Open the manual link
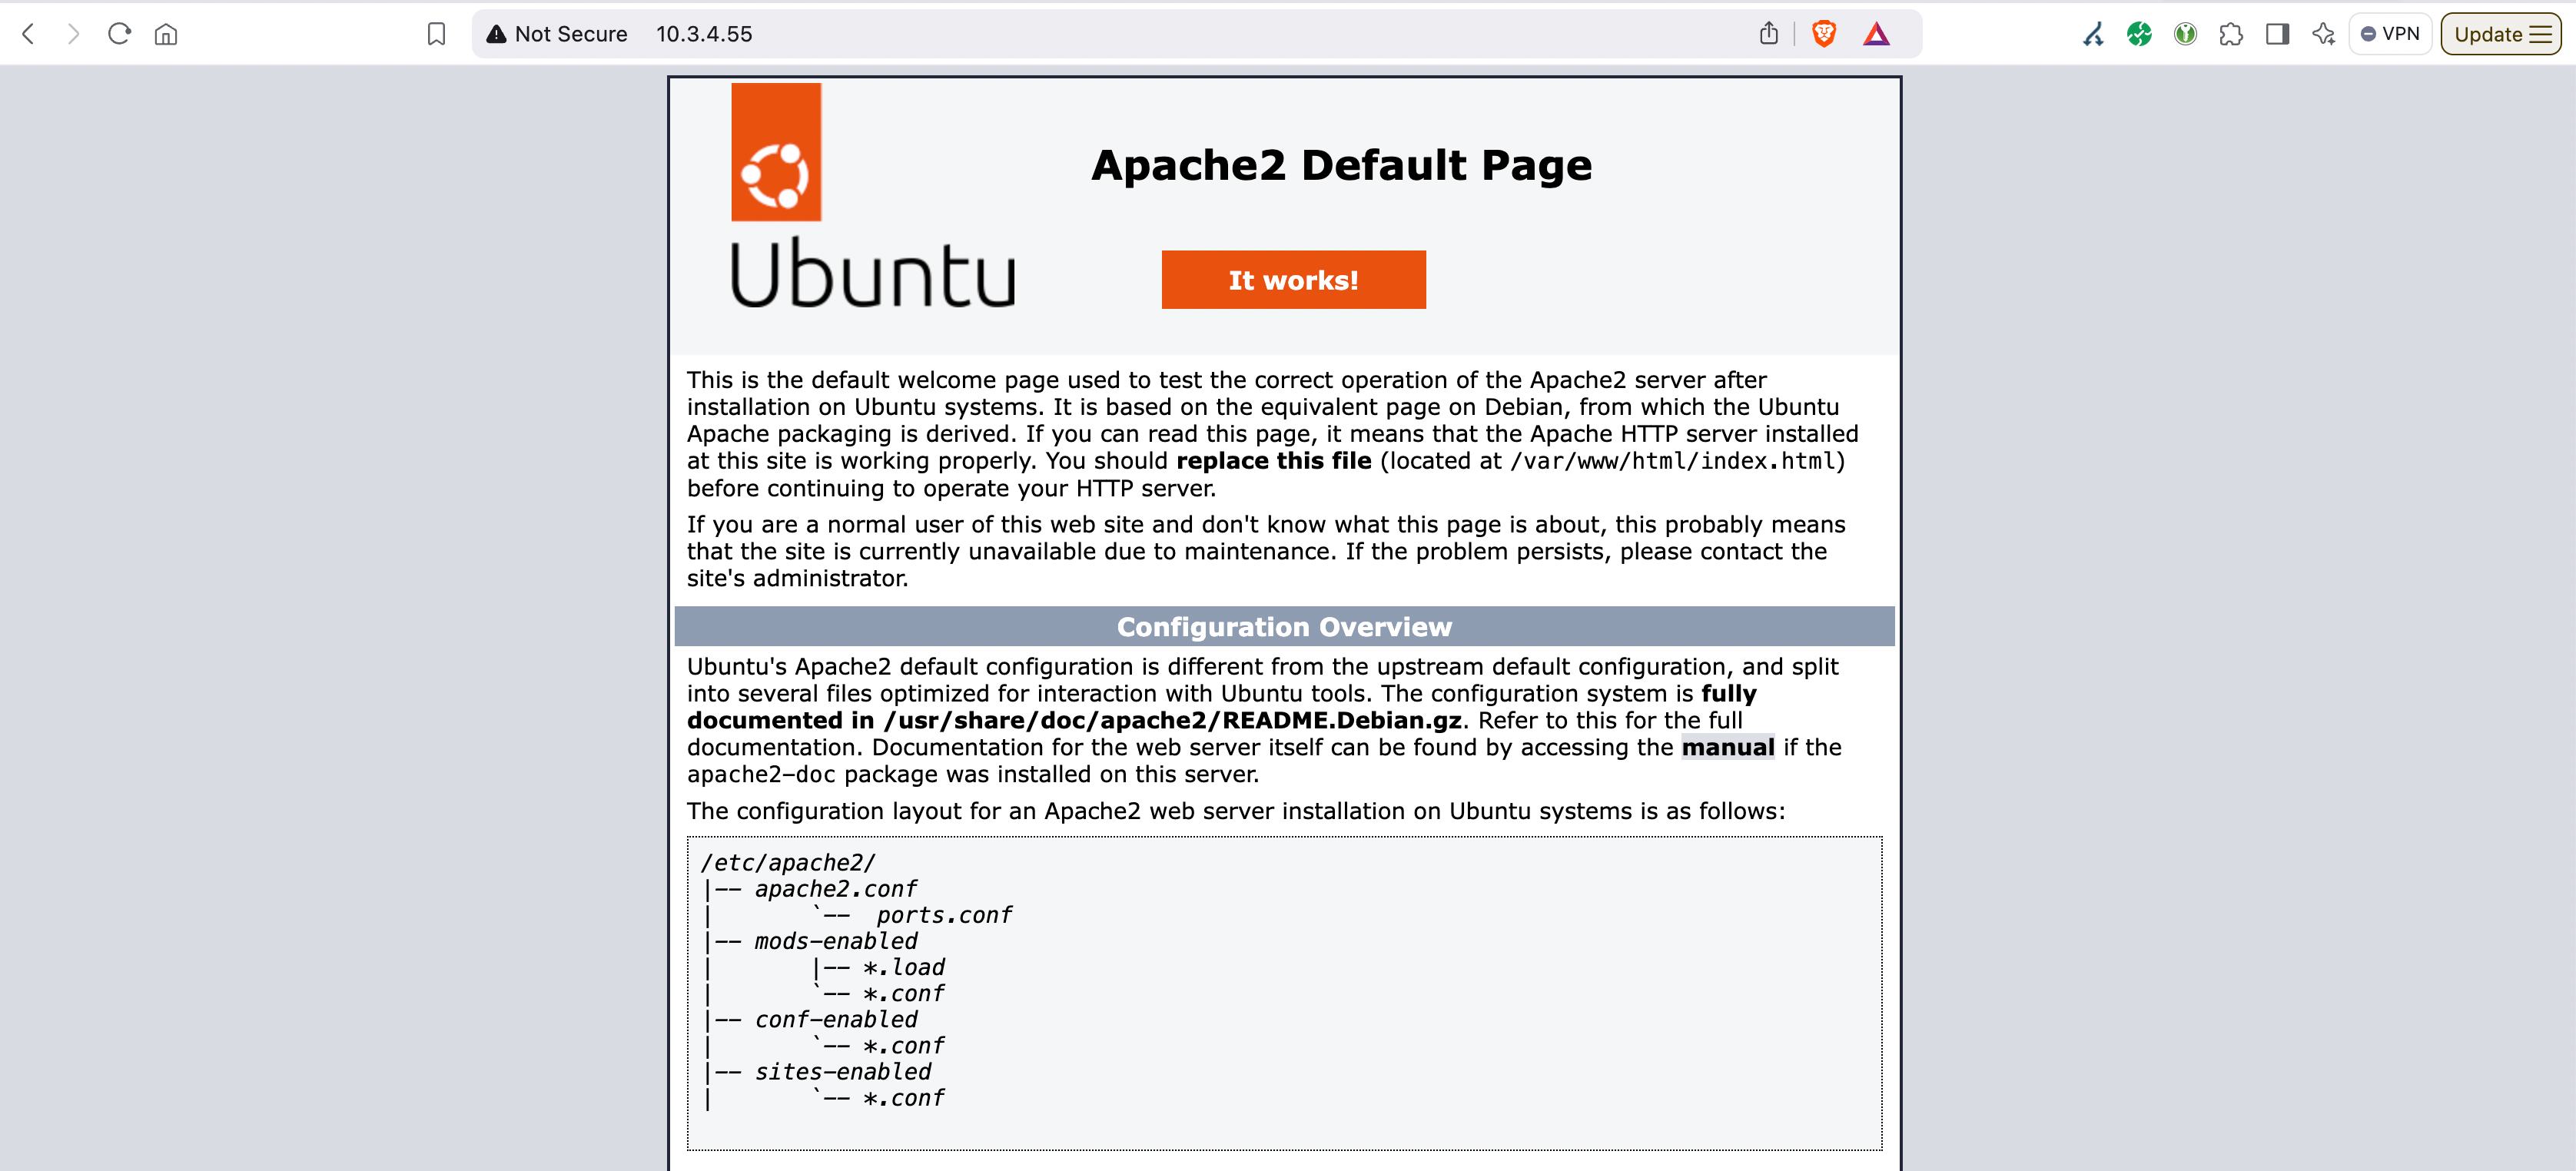 [x=1727, y=747]
